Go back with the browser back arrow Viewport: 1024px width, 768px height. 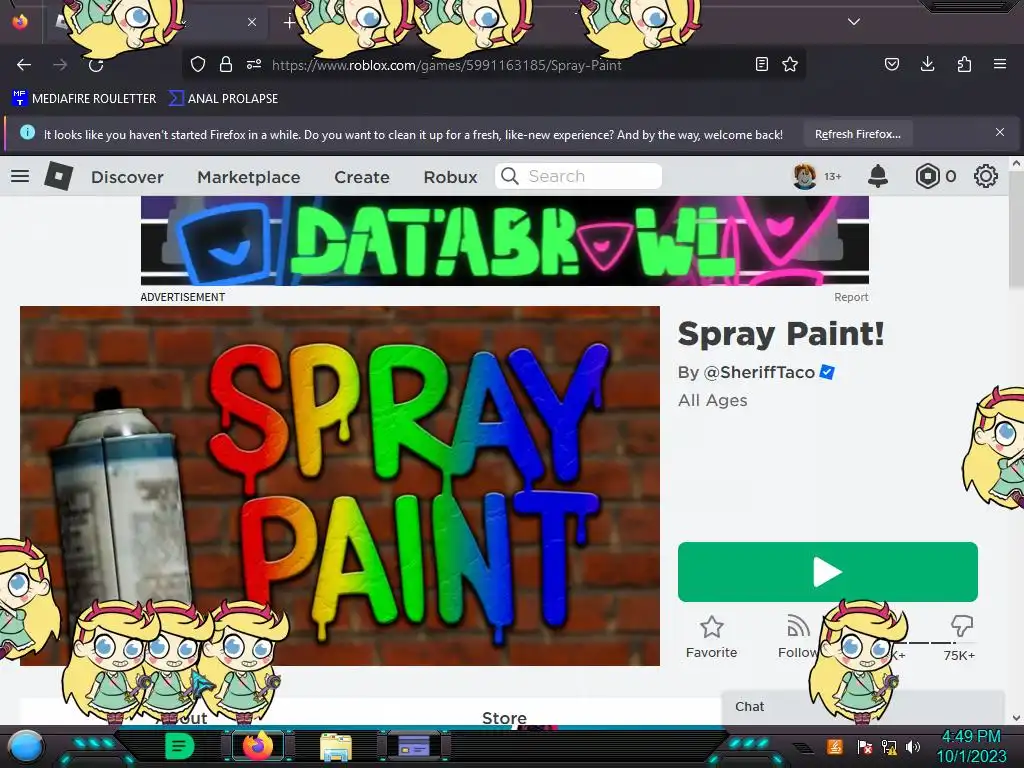pyautogui.click(x=24, y=65)
